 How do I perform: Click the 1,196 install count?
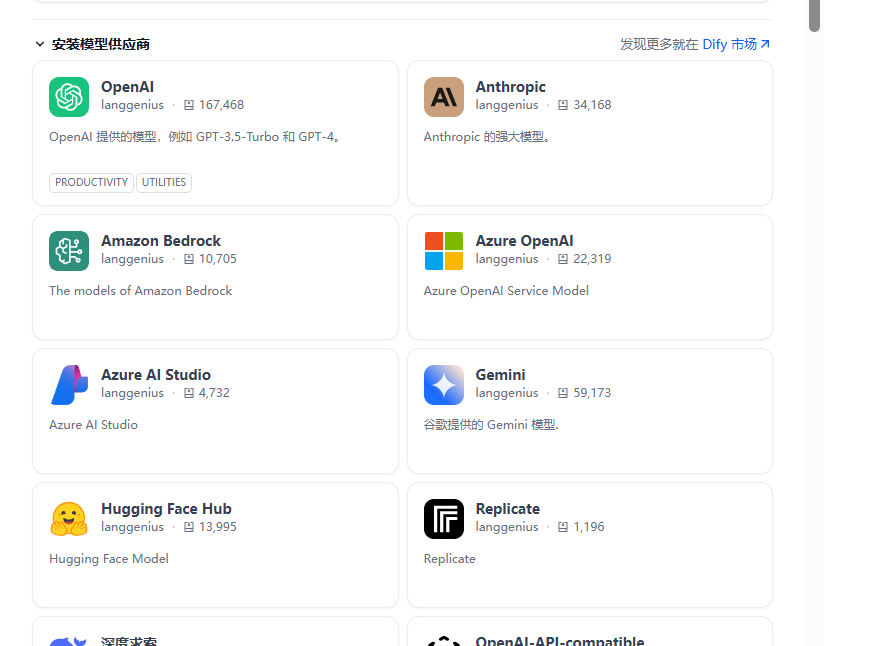click(589, 527)
